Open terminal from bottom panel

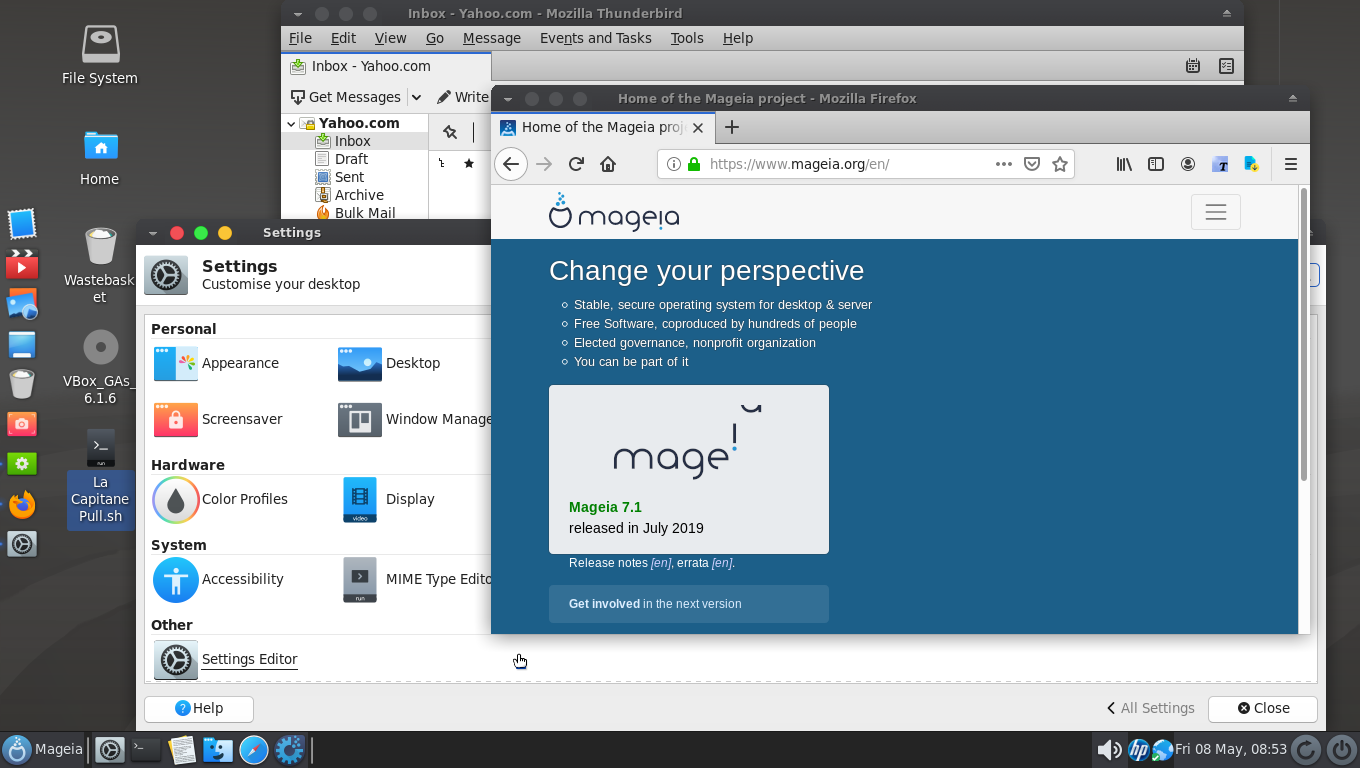click(x=146, y=749)
